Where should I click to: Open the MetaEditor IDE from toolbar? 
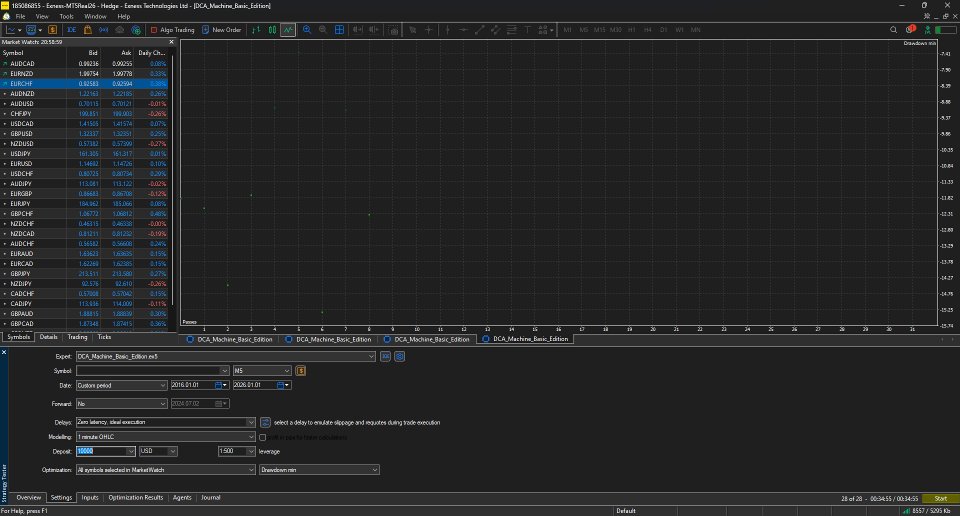click(x=72, y=29)
